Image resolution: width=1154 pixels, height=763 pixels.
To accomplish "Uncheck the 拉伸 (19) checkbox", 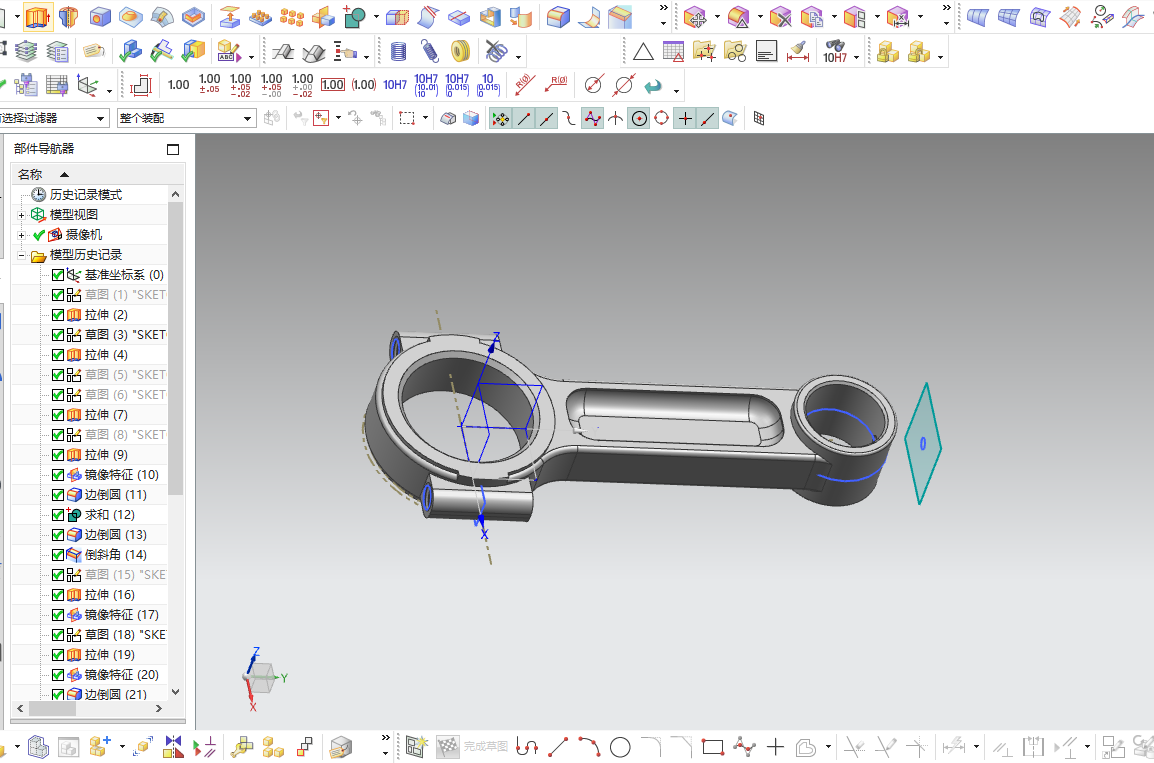I will point(58,655).
